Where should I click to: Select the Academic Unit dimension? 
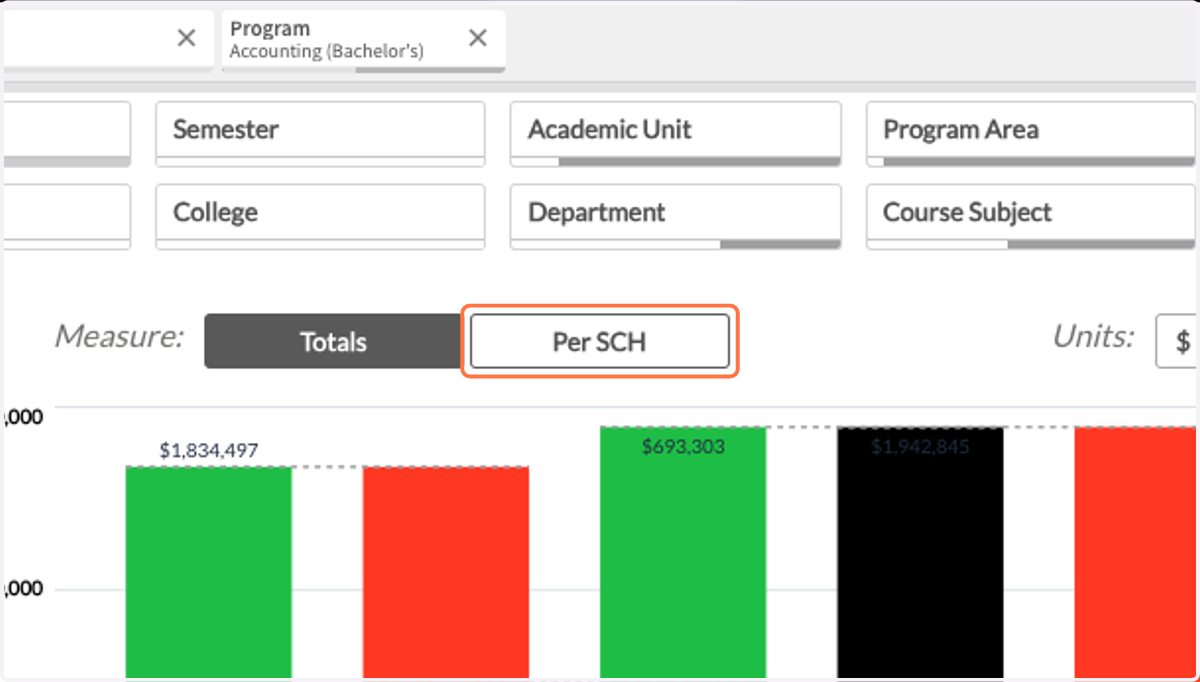point(675,133)
